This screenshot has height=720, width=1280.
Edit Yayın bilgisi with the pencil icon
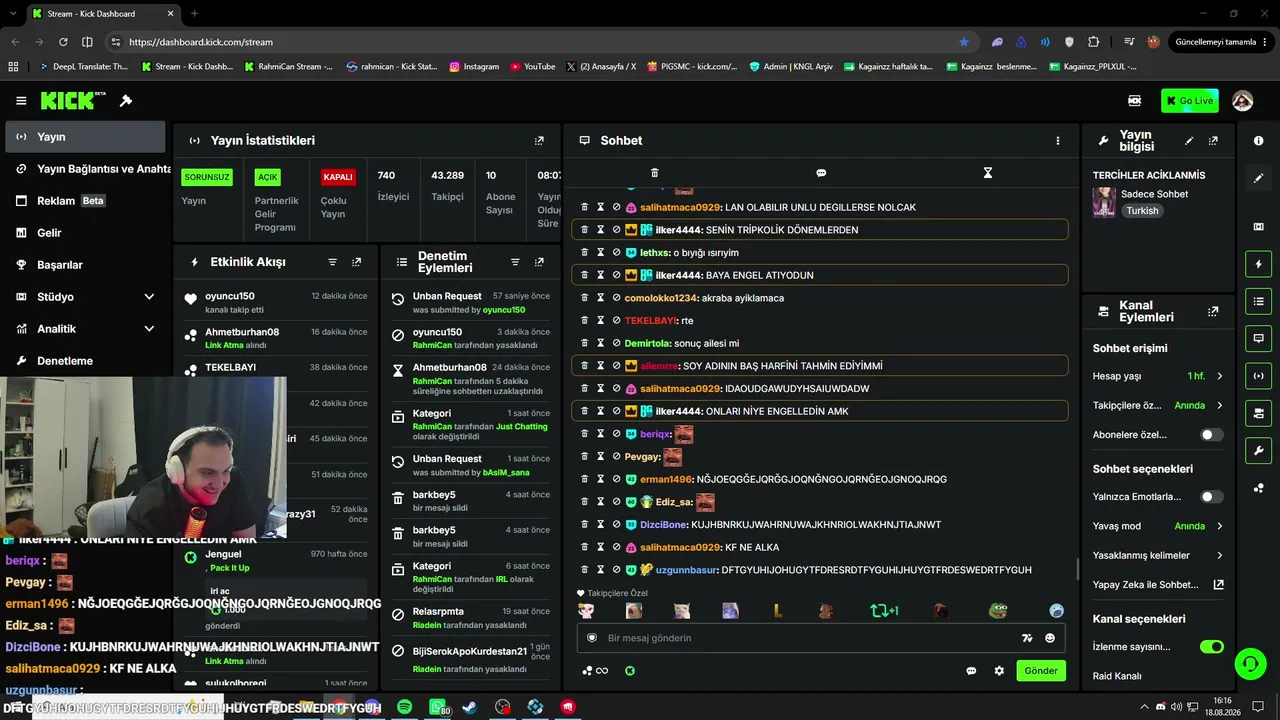[x=1189, y=141]
